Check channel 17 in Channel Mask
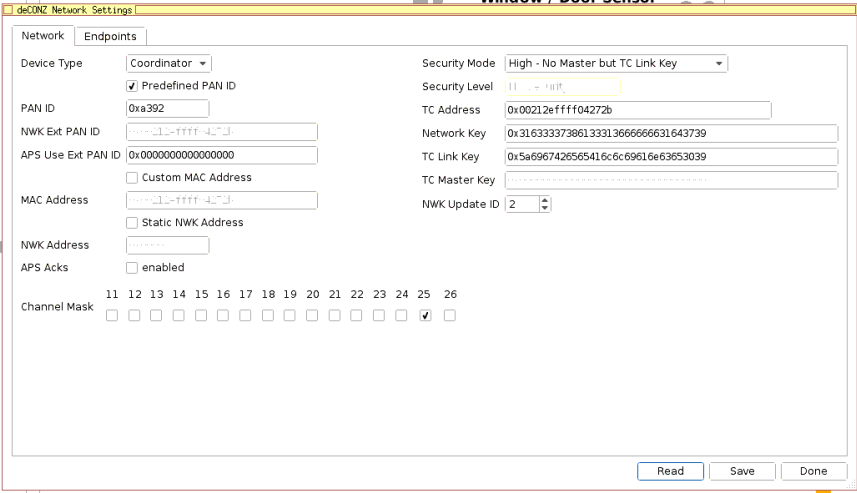This screenshot has width=857, height=493. (x=245, y=315)
